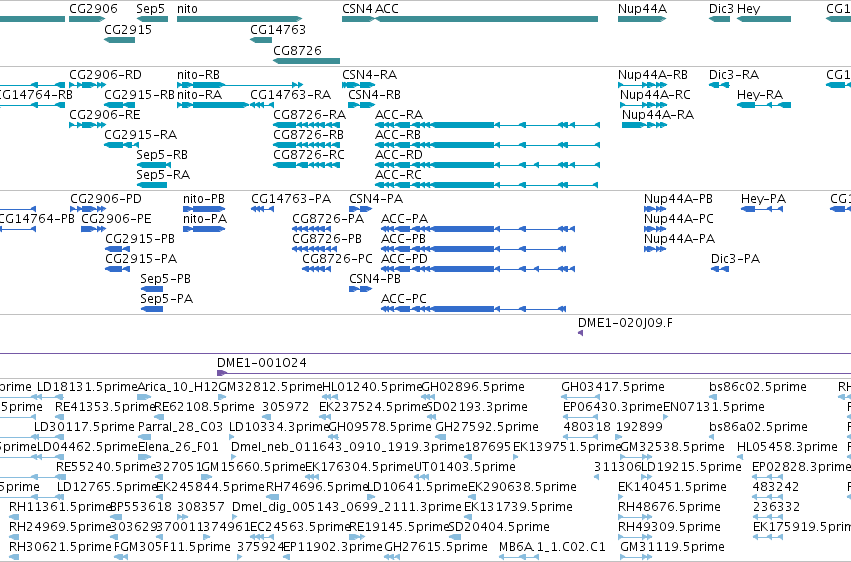Select EST RH30621.5prime
This screenshot has width=851, height=562.
pyautogui.click(x=60, y=546)
